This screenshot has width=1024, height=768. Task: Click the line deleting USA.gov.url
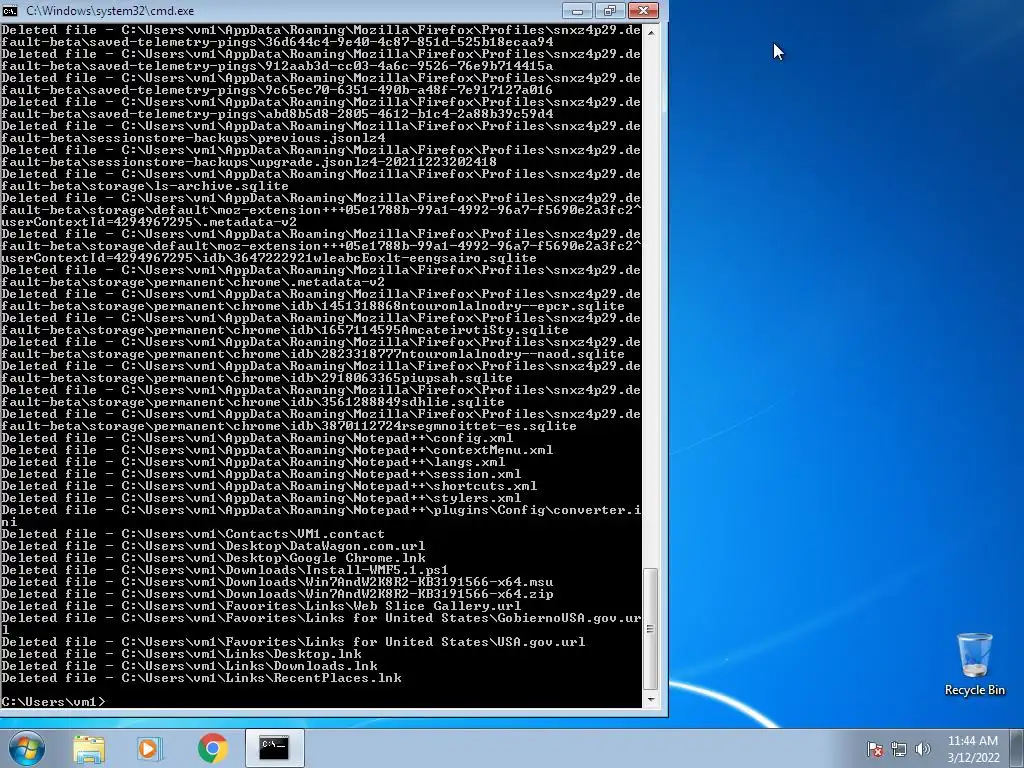pyautogui.click(x=293, y=642)
